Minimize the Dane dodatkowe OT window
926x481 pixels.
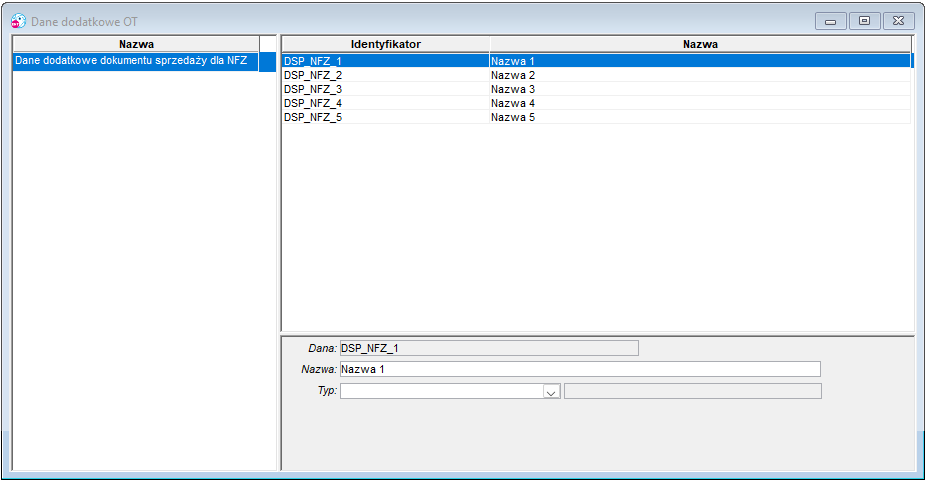click(x=830, y=21)
